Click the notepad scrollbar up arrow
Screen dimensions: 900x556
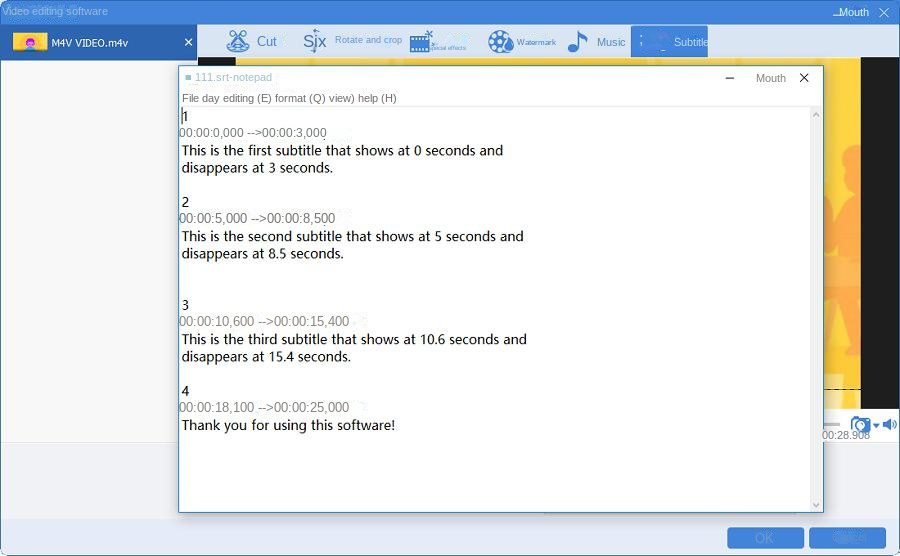coord(816,115)
